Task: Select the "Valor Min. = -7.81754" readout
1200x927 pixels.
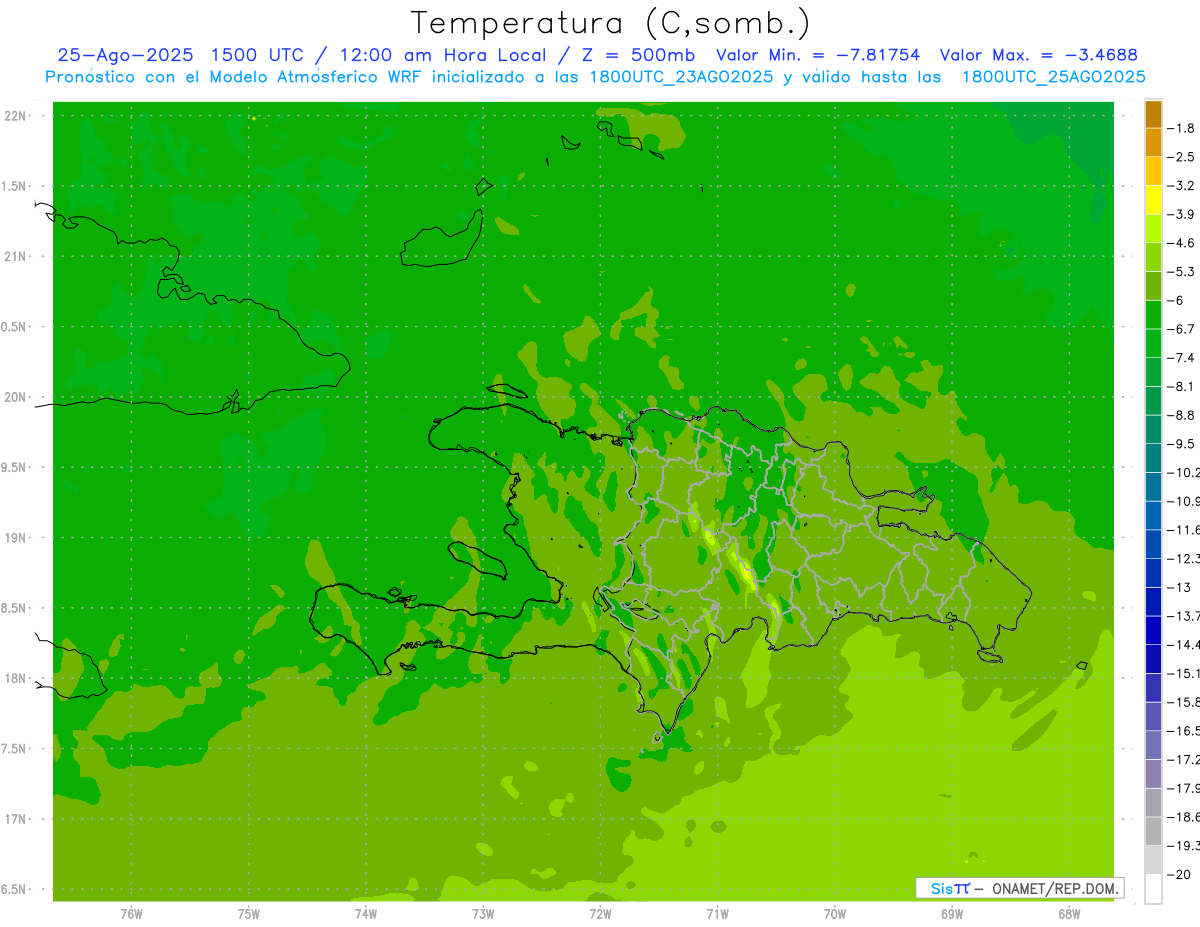Action: click(x=818, y=55)
